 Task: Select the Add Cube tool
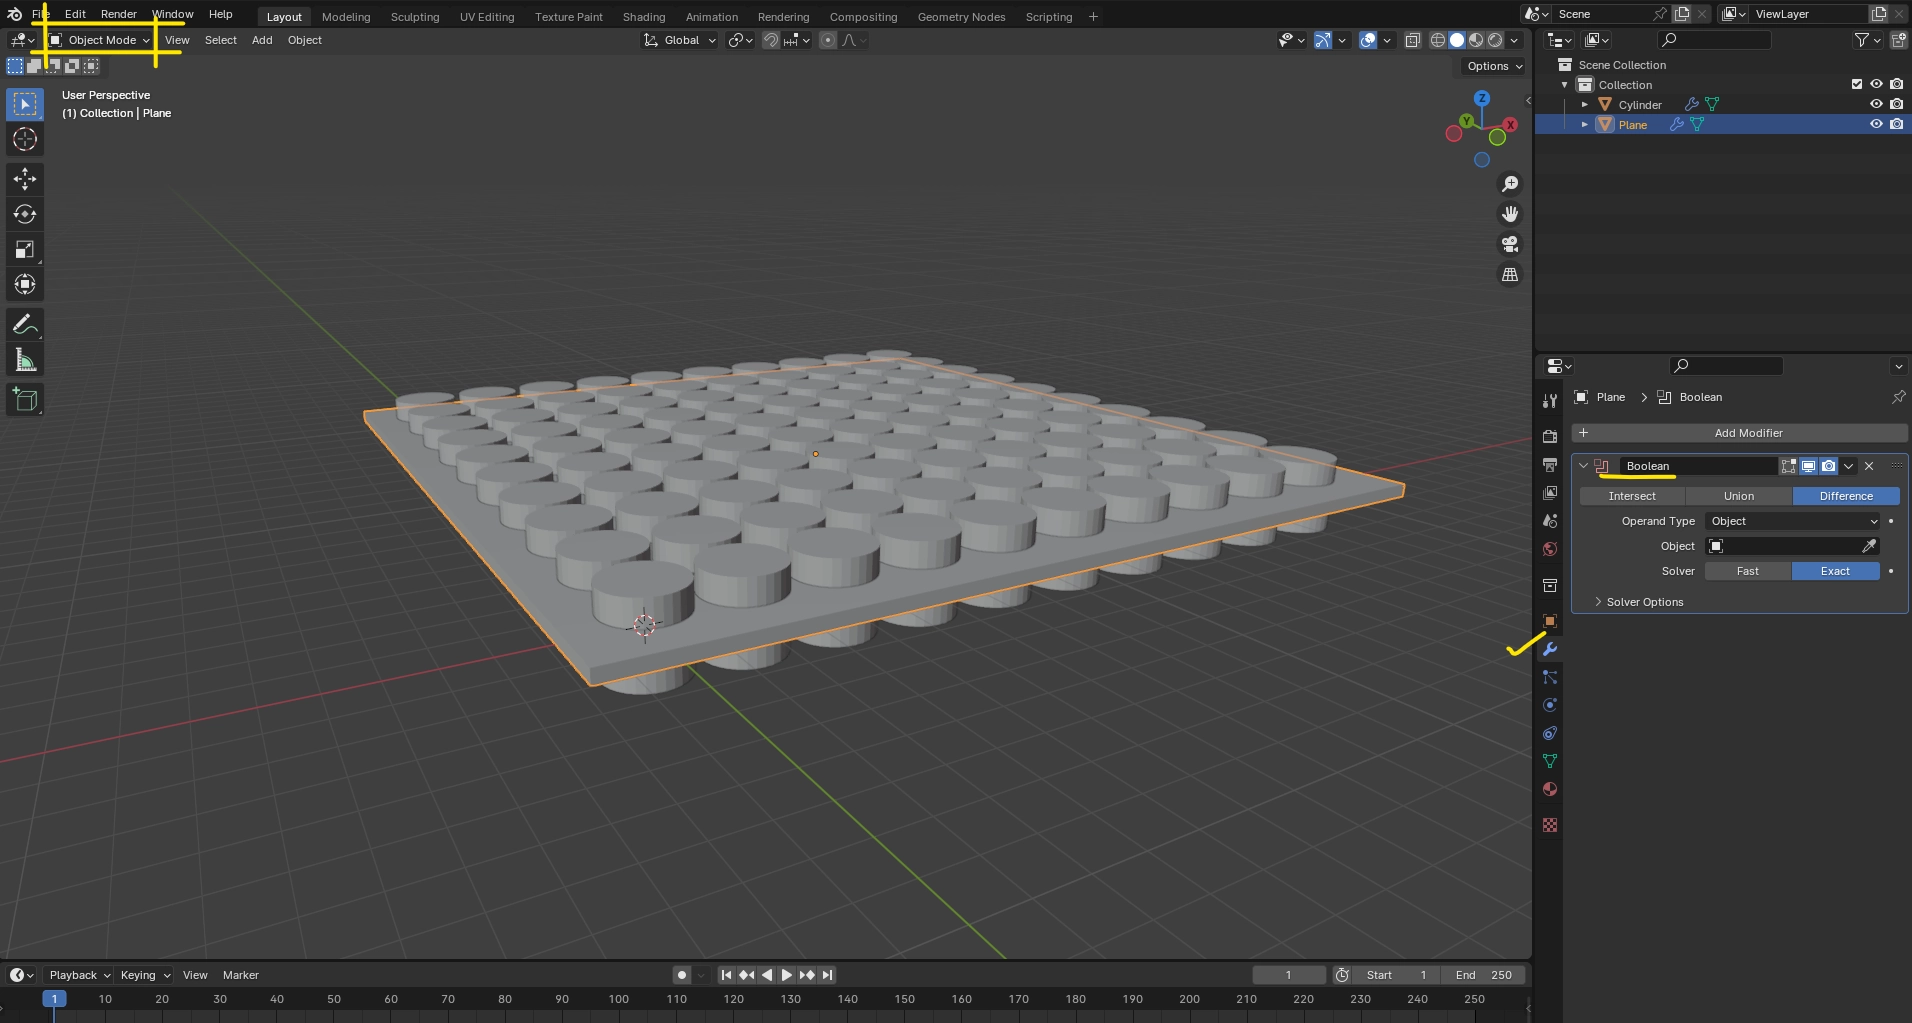(x=24, y=399)
